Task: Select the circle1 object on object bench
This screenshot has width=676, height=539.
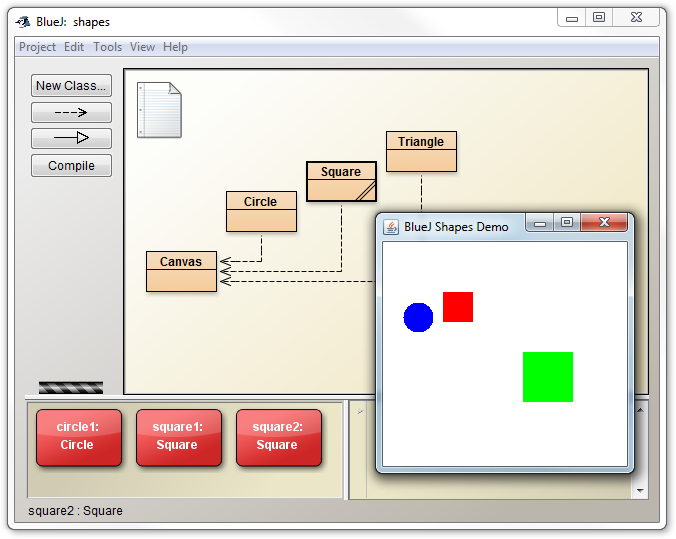Action: pyautogui.click(x=79, y=437)
